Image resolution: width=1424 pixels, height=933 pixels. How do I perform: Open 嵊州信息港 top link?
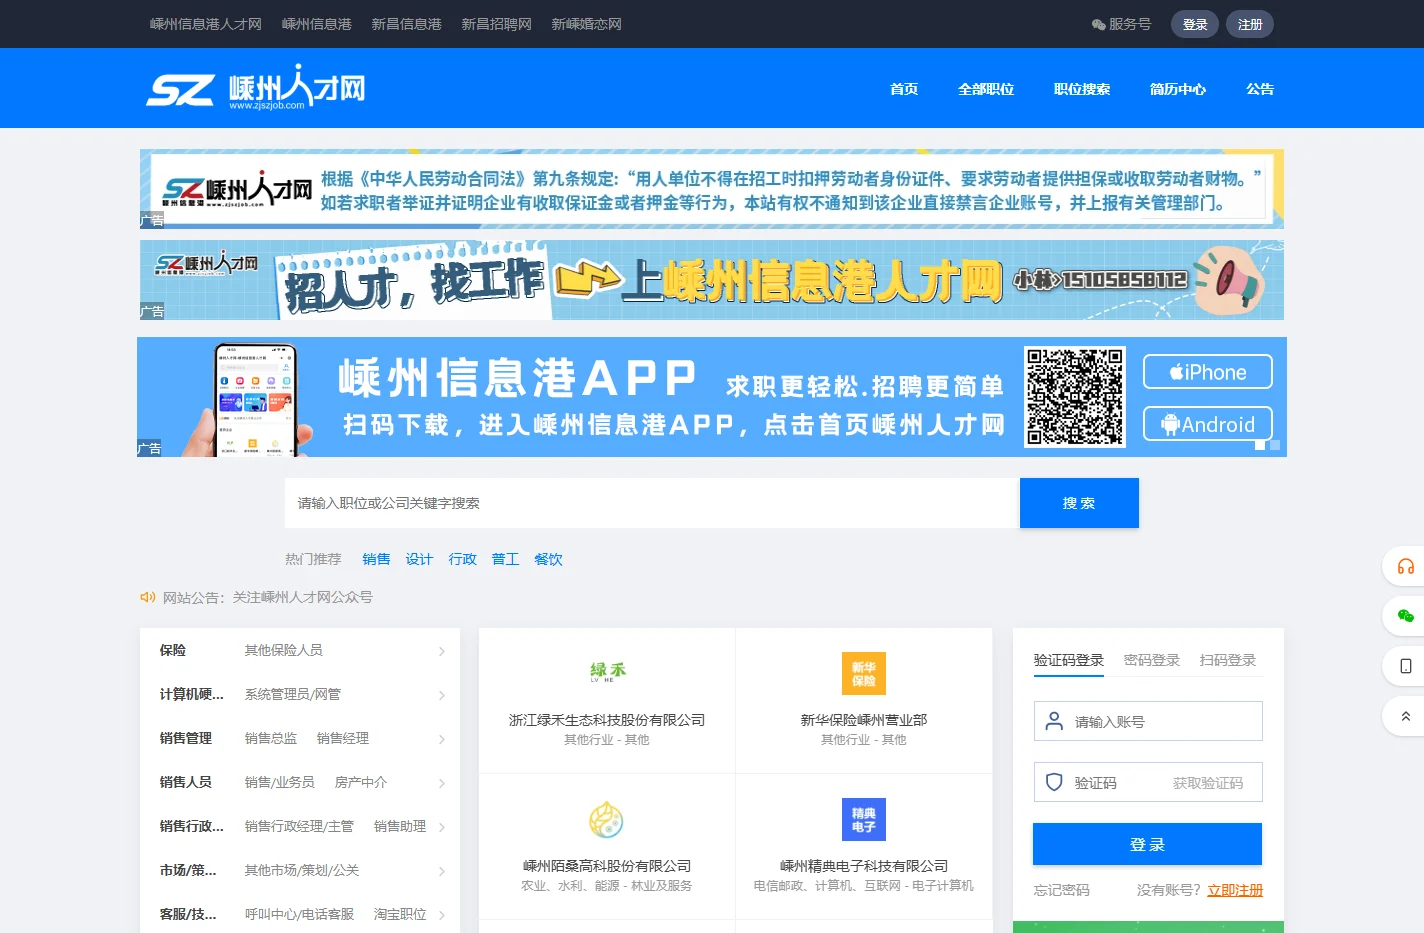tap(317, 24)
